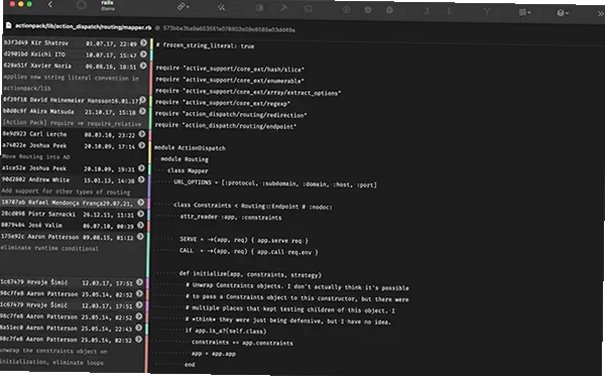The height and width of the screenshot is (376, 605).
Task: Jump to commit a1ce52e by Joshua Peek
Action: tap(142, 168)
